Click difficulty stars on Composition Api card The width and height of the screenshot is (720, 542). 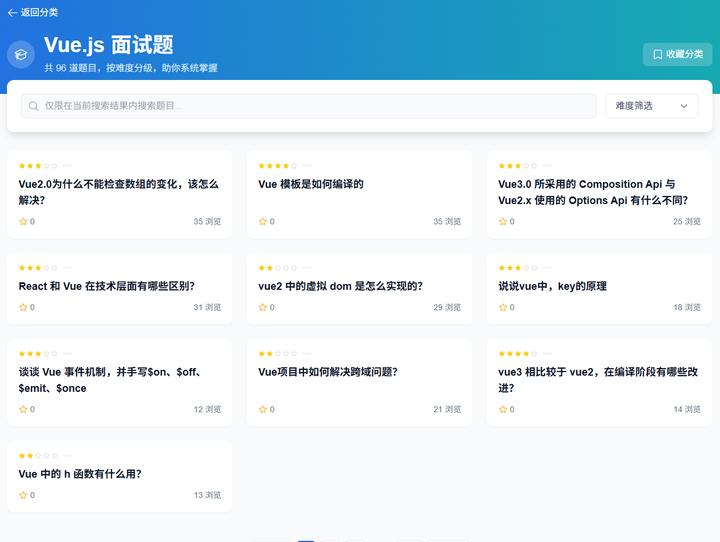518,166
